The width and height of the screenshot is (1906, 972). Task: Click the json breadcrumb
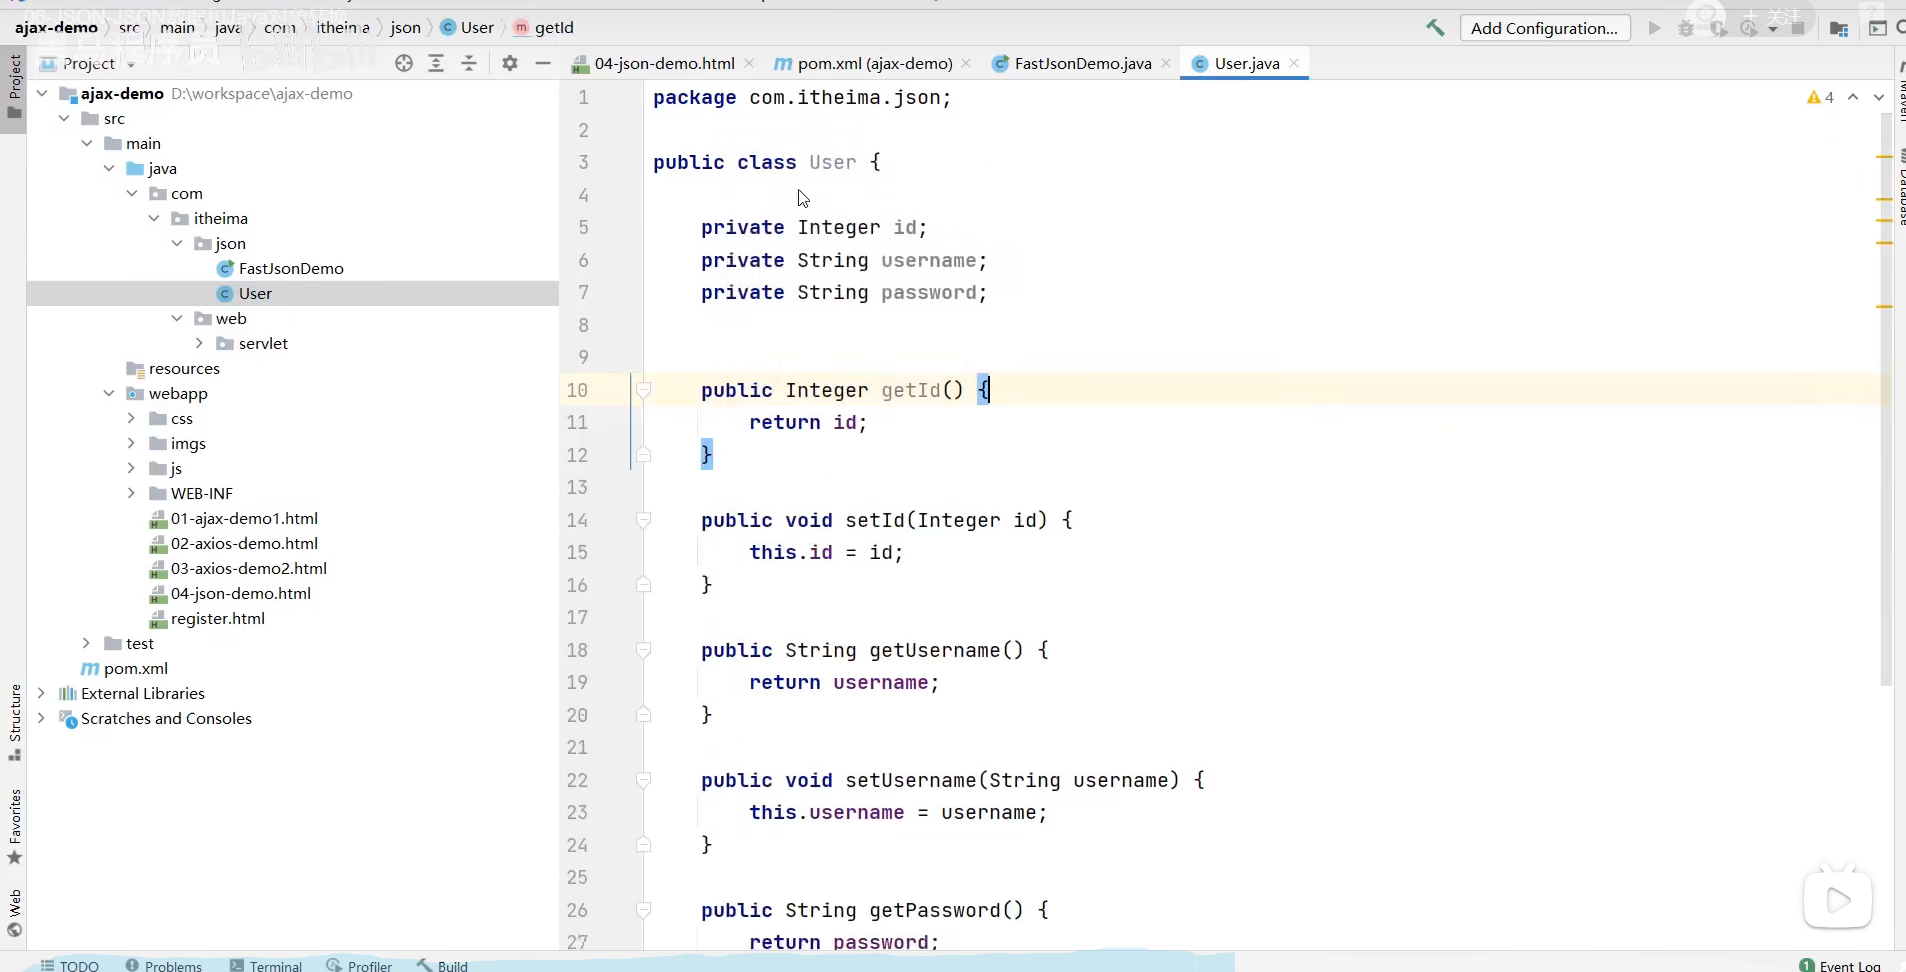coord(405,28)
